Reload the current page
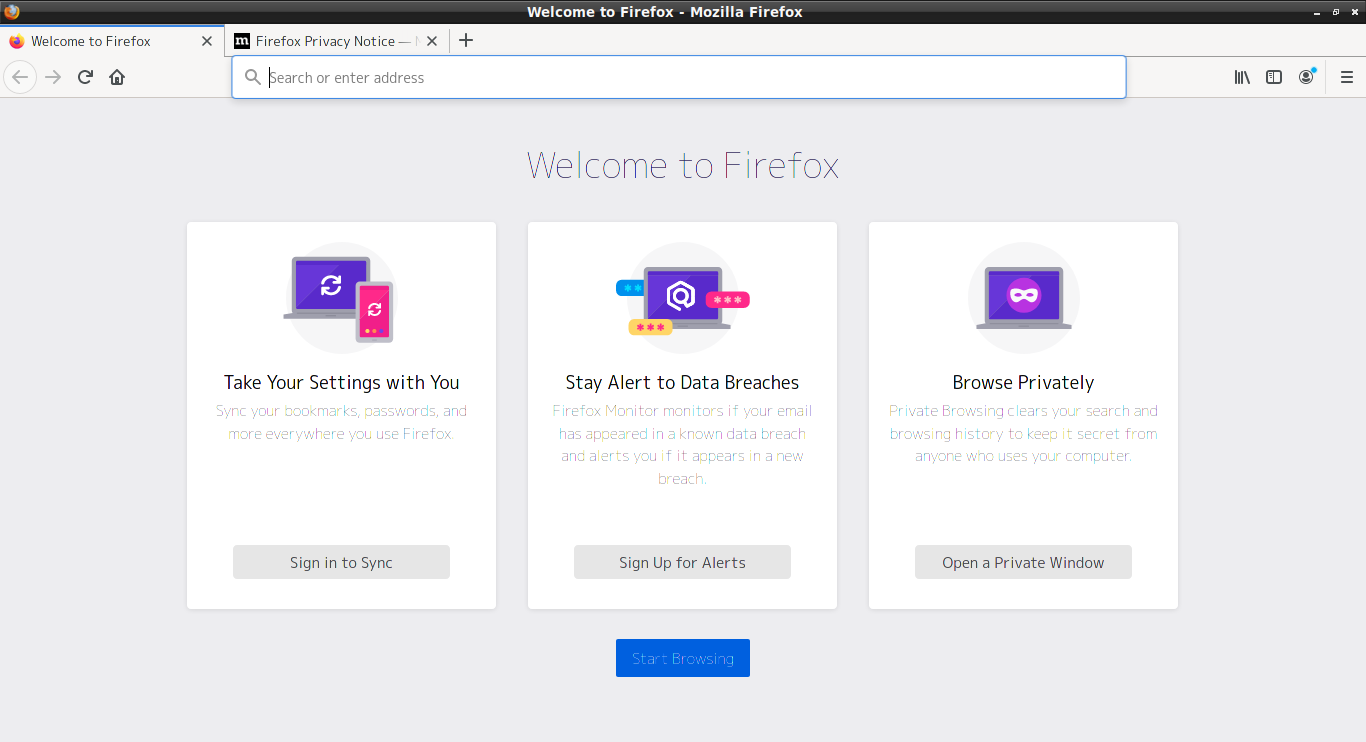1366x742 pixels. [x=85, y=77]
